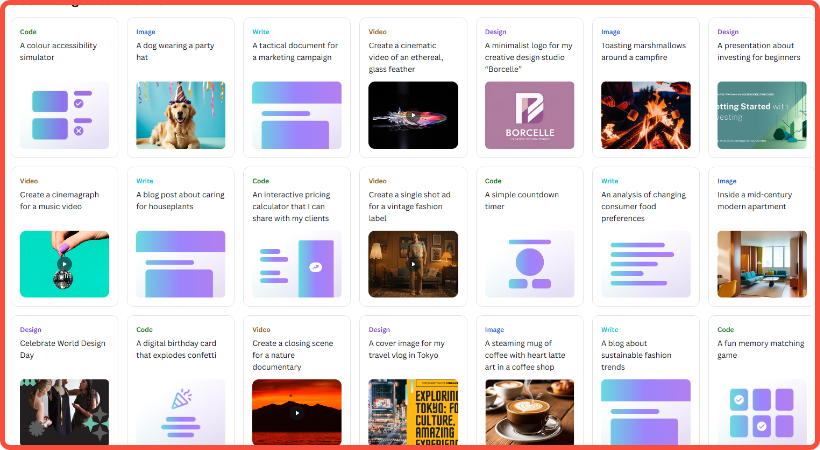Select prompt "A cover image for my travel vlog in Tokyo"
The image size is (820, 450).
click(407, 349)
